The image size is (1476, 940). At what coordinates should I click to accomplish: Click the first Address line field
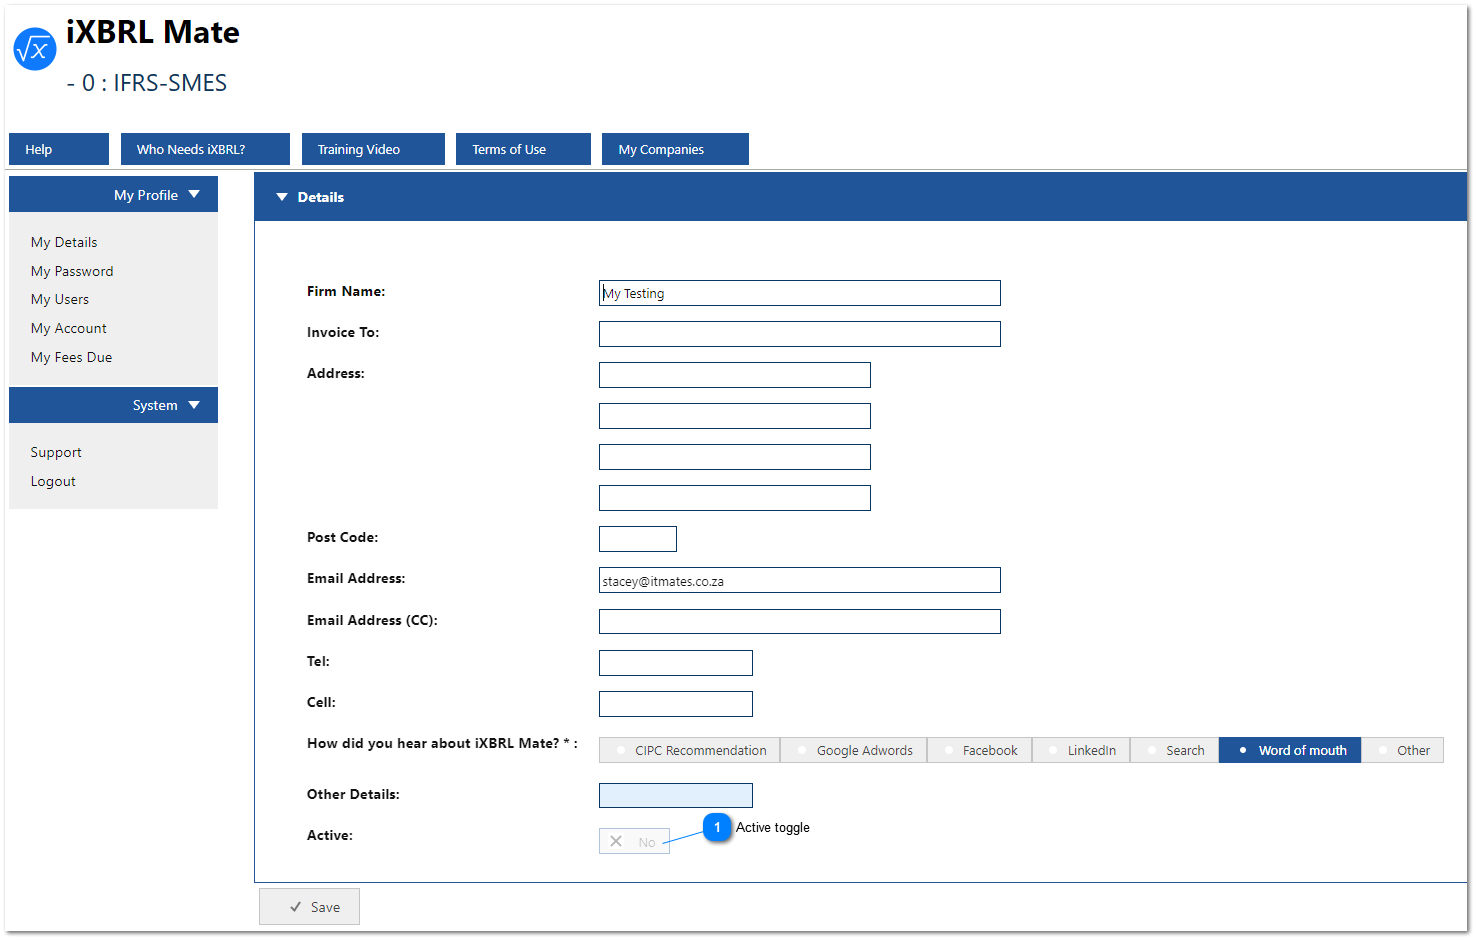[735, 375]
